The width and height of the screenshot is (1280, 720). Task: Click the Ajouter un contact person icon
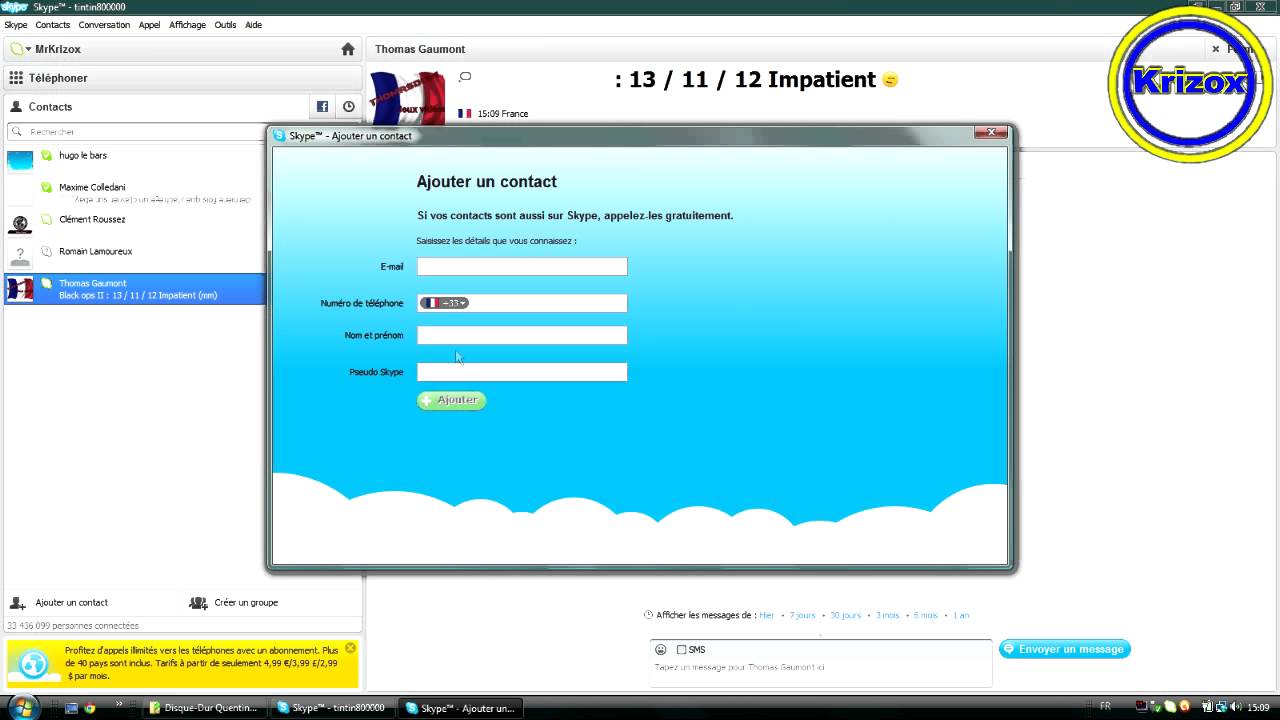point(18,603)
